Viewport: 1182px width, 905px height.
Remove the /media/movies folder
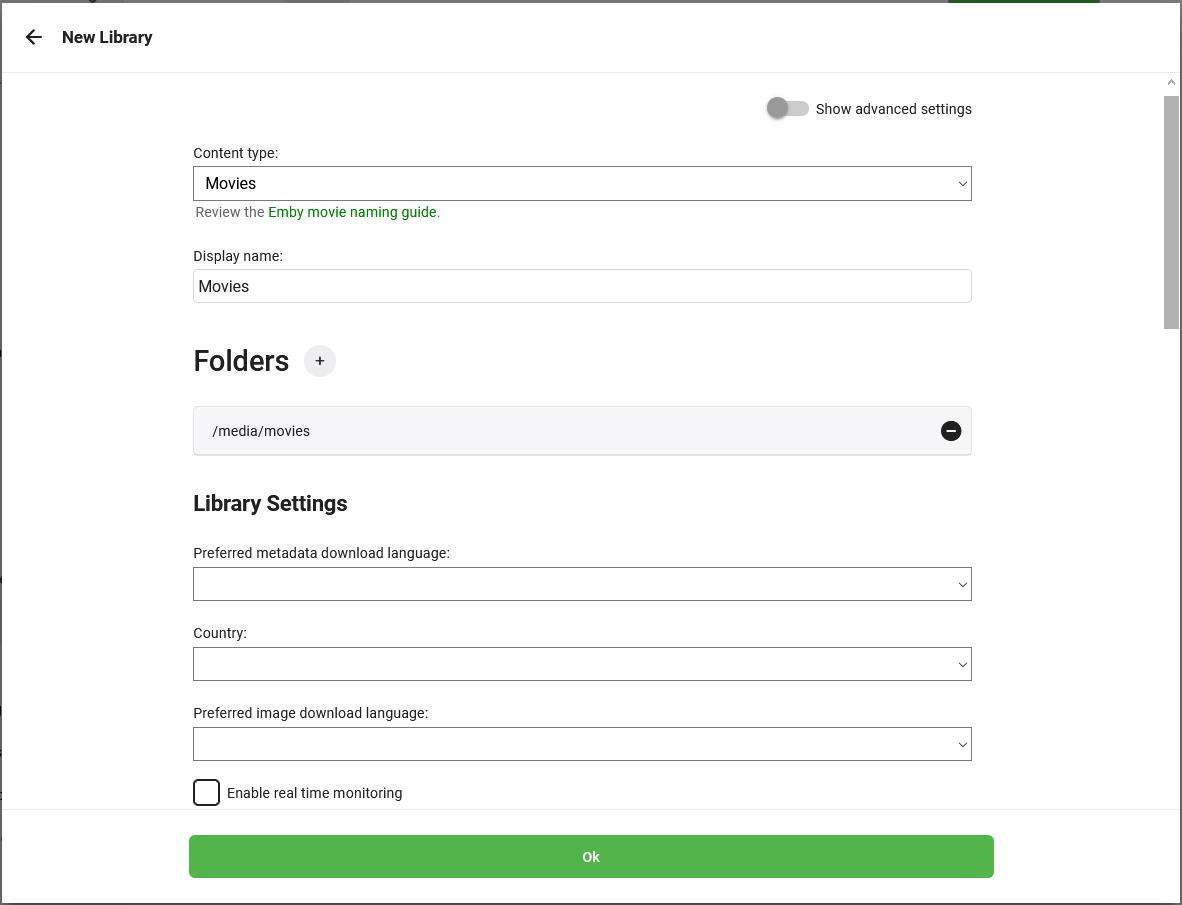coord(951,431)
